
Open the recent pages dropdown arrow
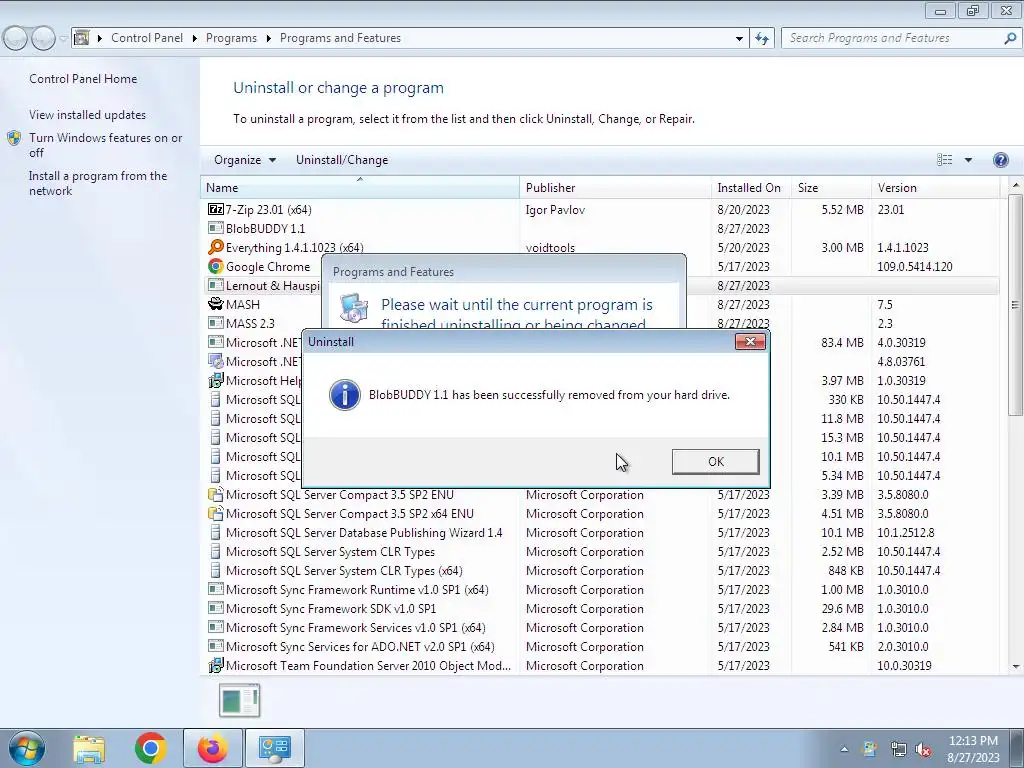[x=63, y=39]
